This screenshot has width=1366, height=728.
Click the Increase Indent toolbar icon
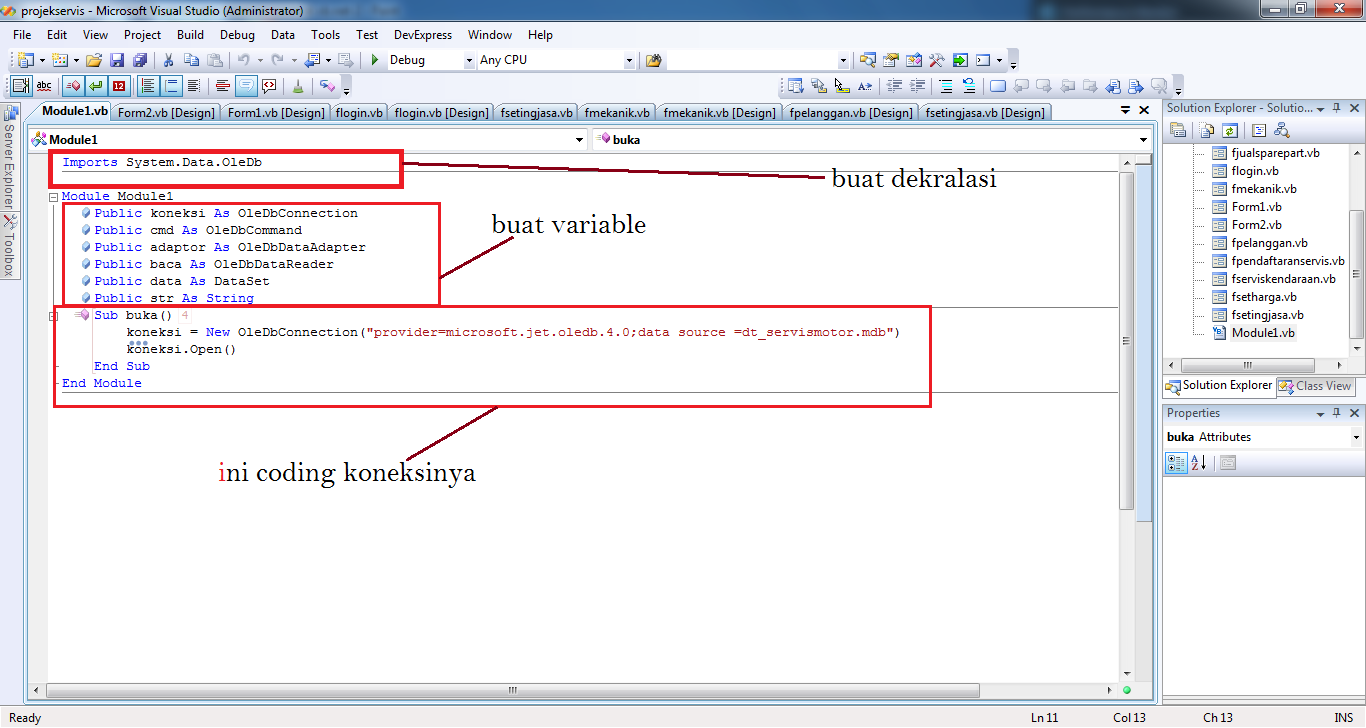pyautogui.click(x=917, y=85)
